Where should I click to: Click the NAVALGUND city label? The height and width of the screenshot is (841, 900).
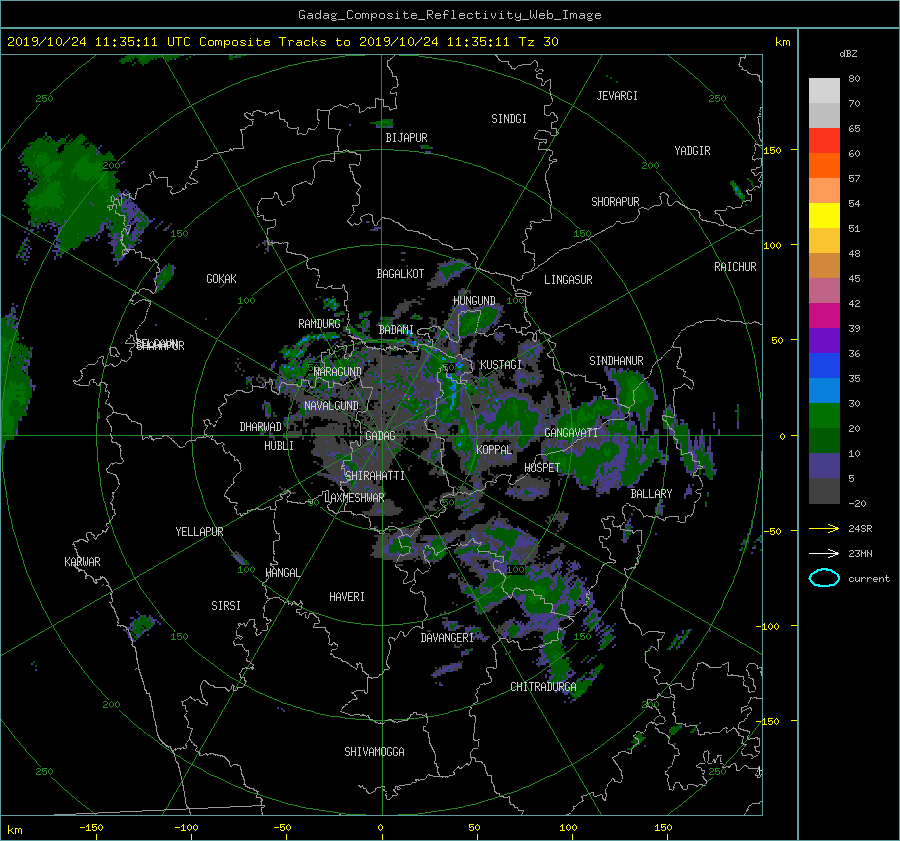click(331, 406)
